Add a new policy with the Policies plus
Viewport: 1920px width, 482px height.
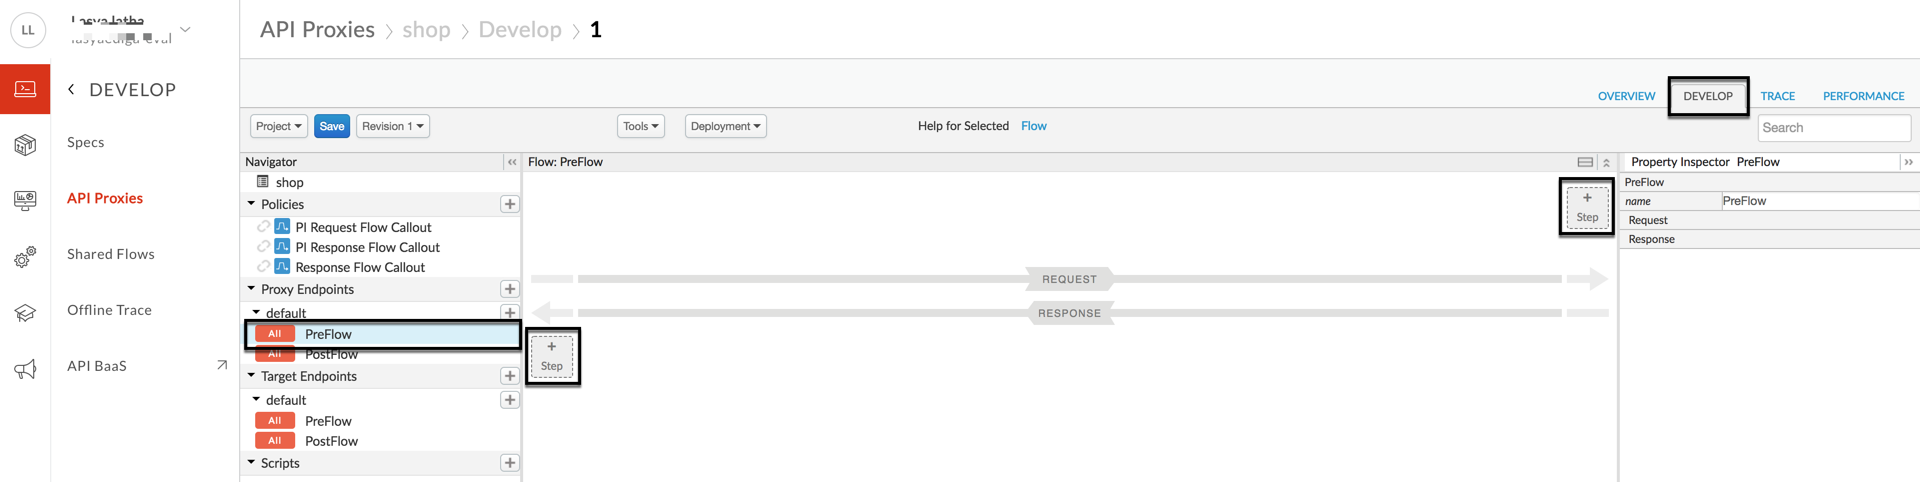coord(509,204)
